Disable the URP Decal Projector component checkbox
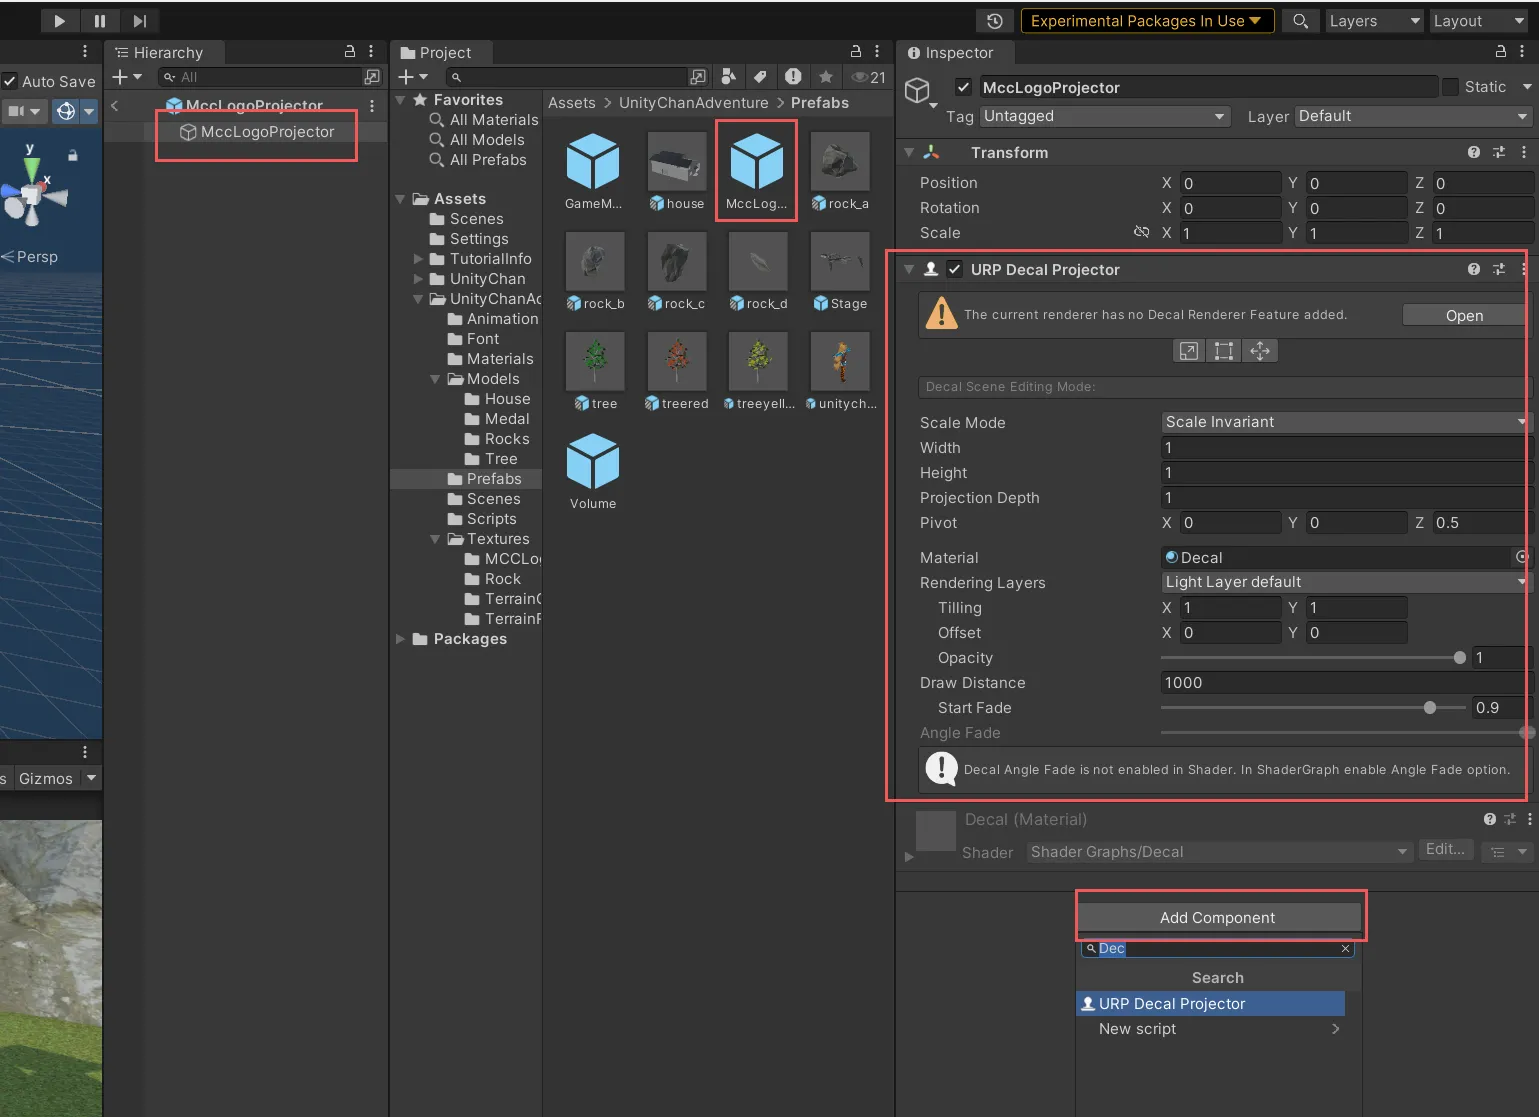Viewport: 1539px width, 1117px height. pos(955,269)
